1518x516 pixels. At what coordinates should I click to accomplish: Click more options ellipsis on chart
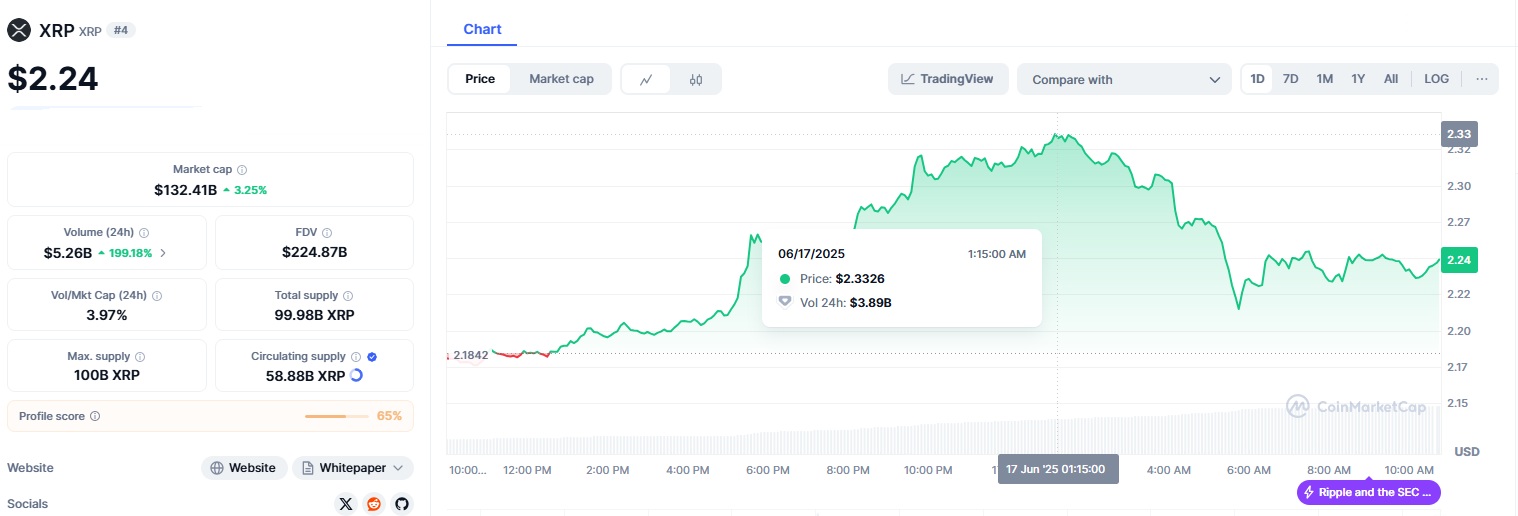tap(1481, 79)
